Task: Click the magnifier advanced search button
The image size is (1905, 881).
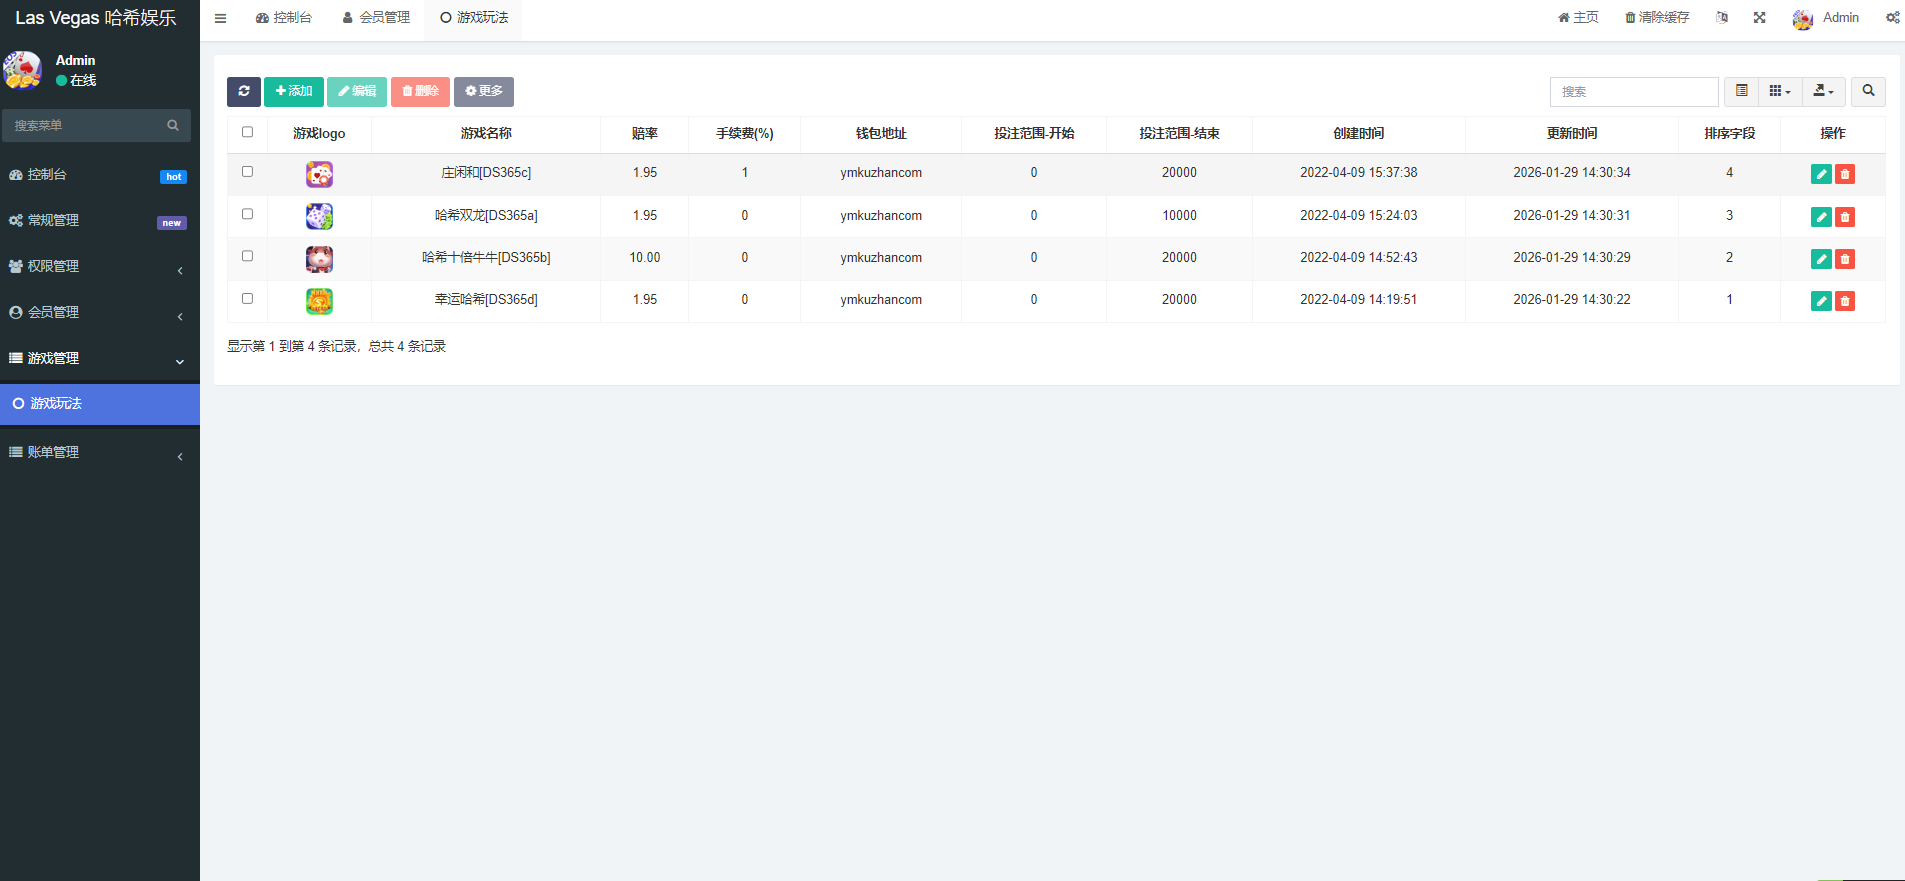Action: pyautogui.click(x=1868, y=91)
